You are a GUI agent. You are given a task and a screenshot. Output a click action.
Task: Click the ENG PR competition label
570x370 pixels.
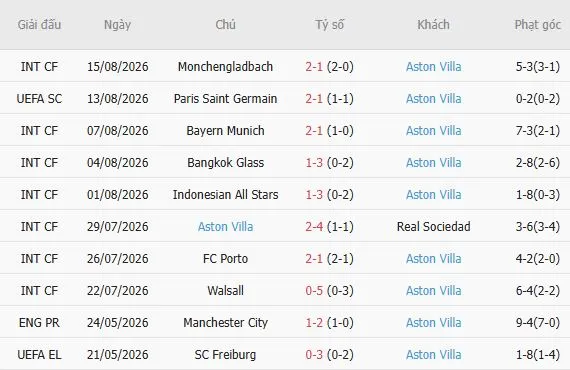coord(39,322)
